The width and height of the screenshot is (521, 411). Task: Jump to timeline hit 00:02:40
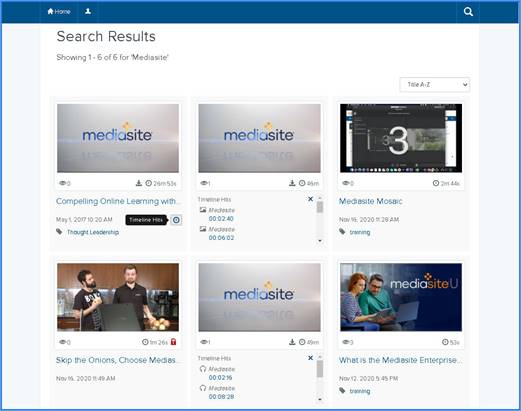tap(221, 219)
